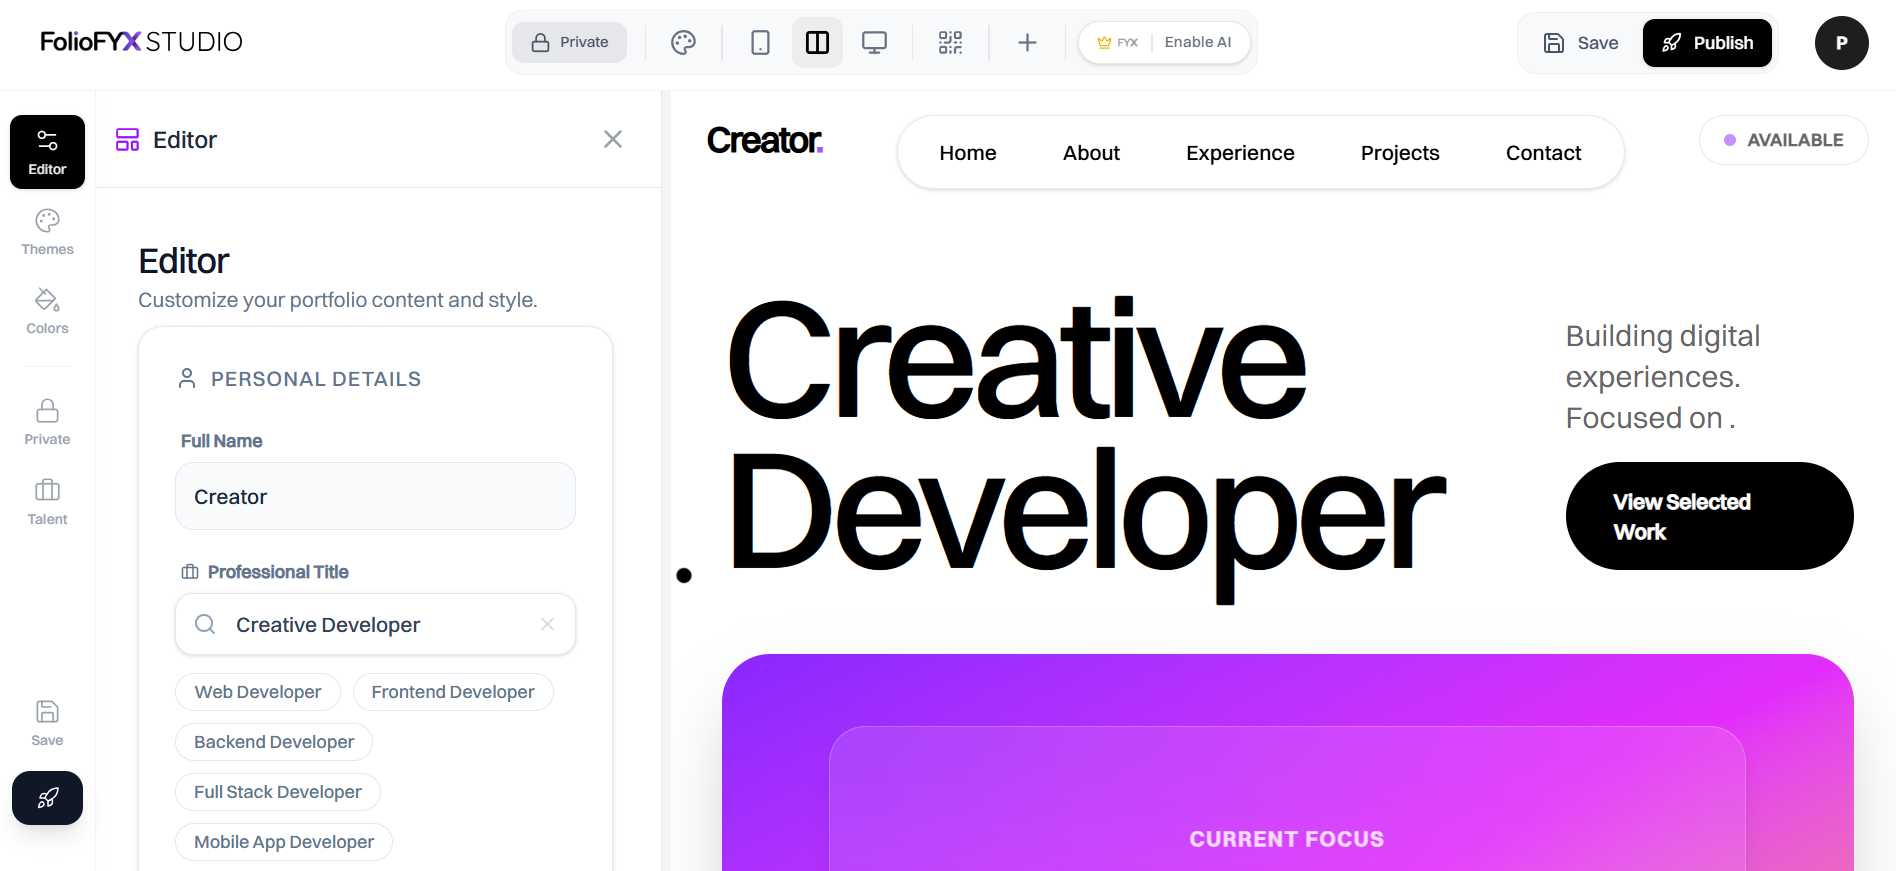
Task: Clear the Professional Title field
Action: [547, 624]
